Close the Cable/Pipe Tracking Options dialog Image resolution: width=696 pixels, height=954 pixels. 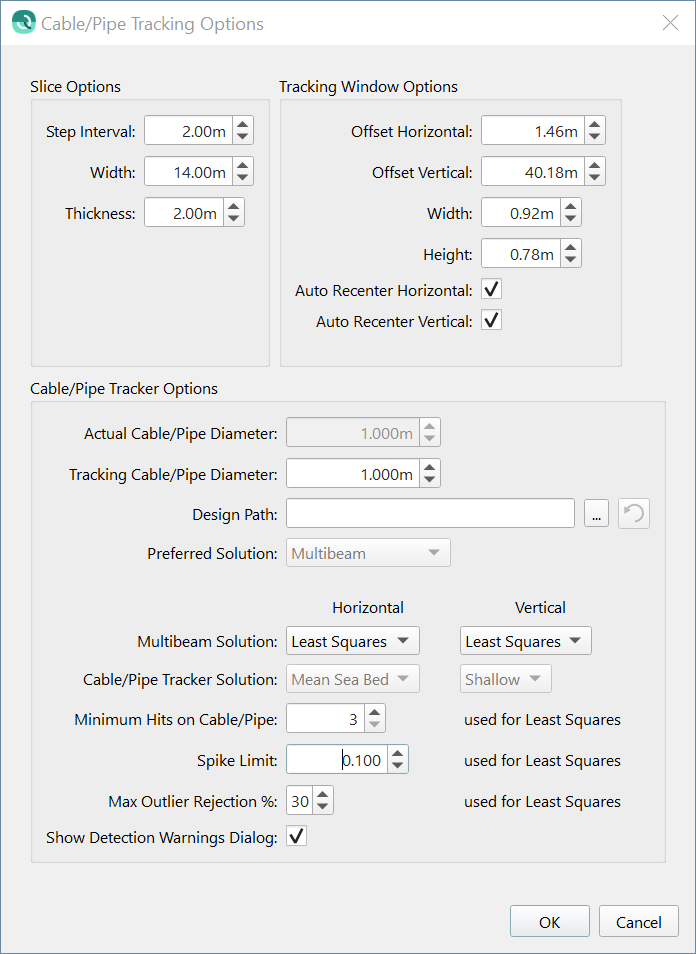pyautogui.click(x=670, y=23)
